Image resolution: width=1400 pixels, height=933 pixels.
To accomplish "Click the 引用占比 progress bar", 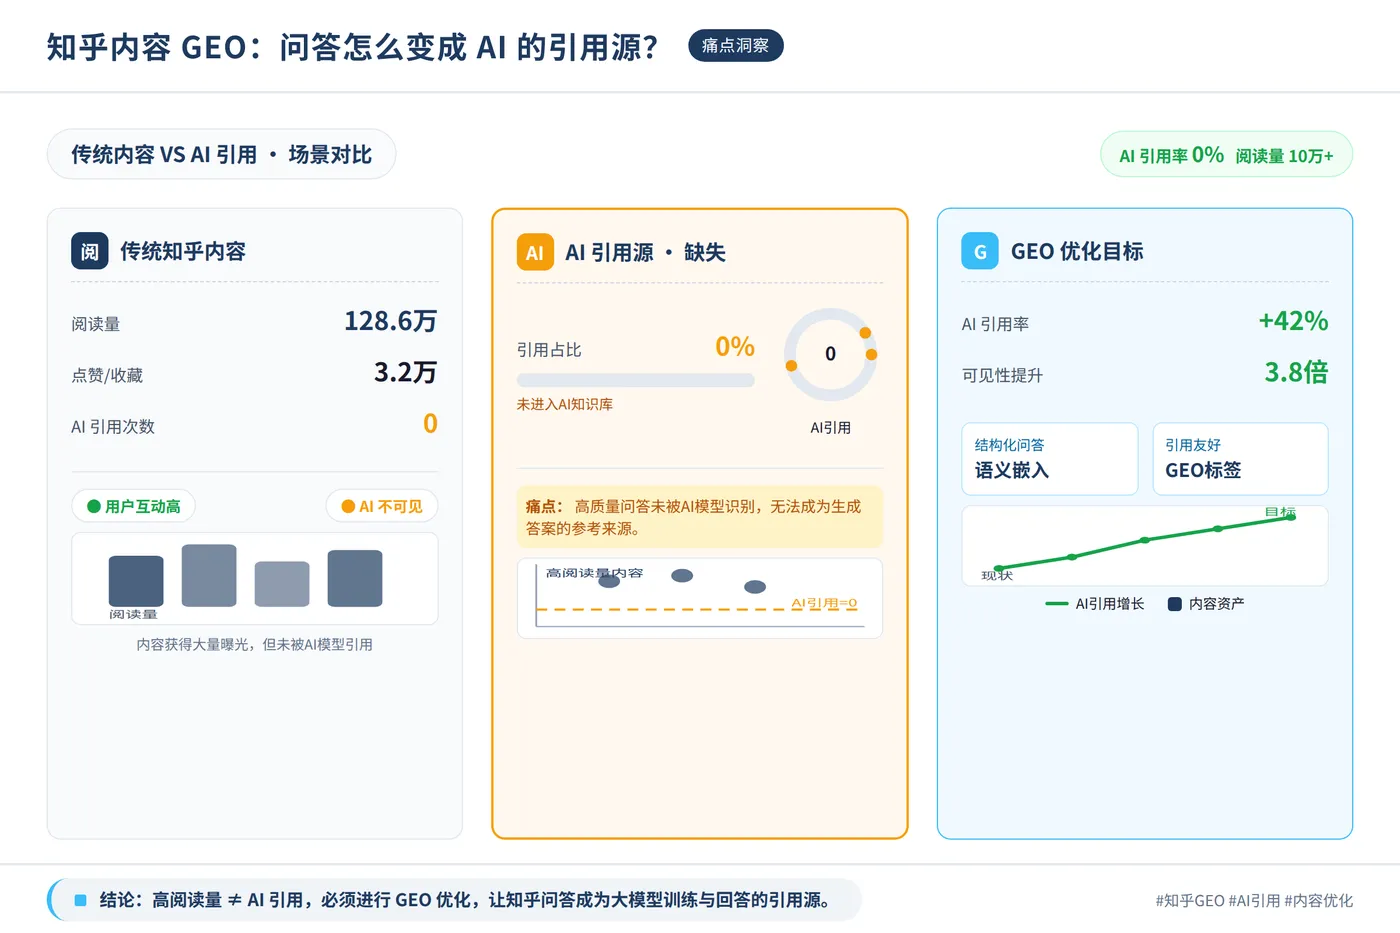I will pyautogui.click(x=635, y=380).
